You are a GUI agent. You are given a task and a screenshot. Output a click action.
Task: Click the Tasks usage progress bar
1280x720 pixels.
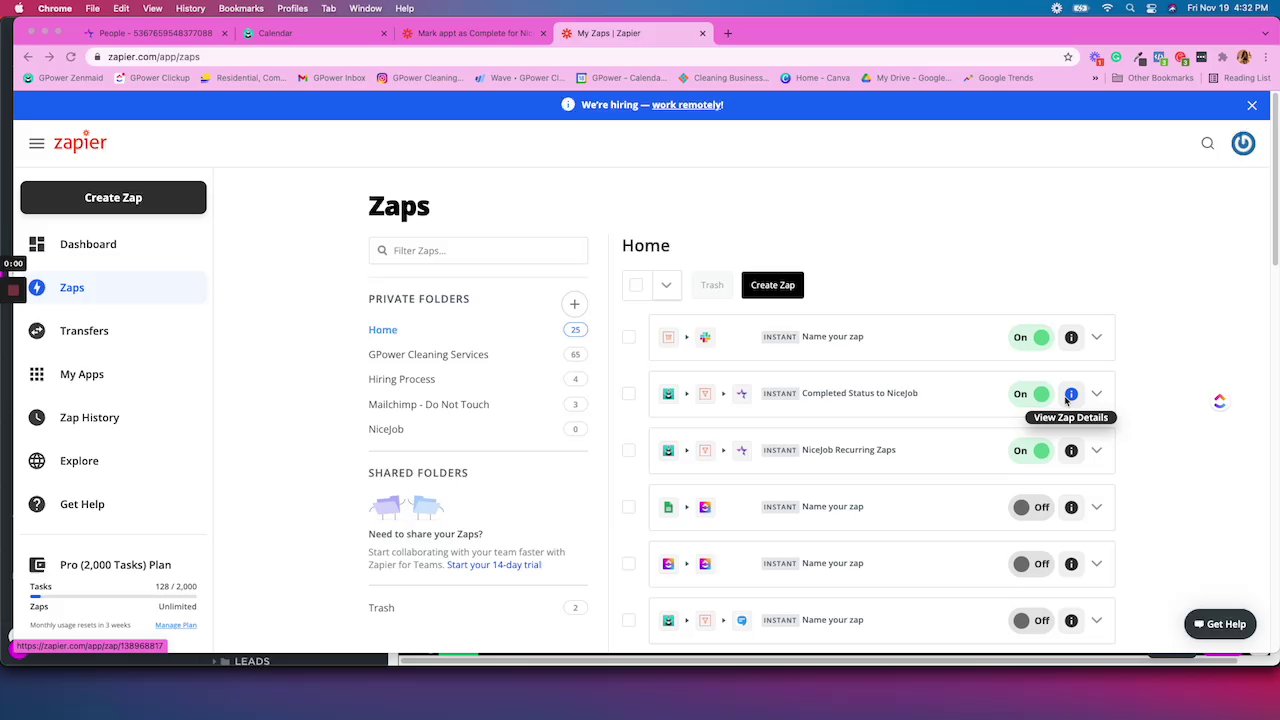tap(113, 596)
